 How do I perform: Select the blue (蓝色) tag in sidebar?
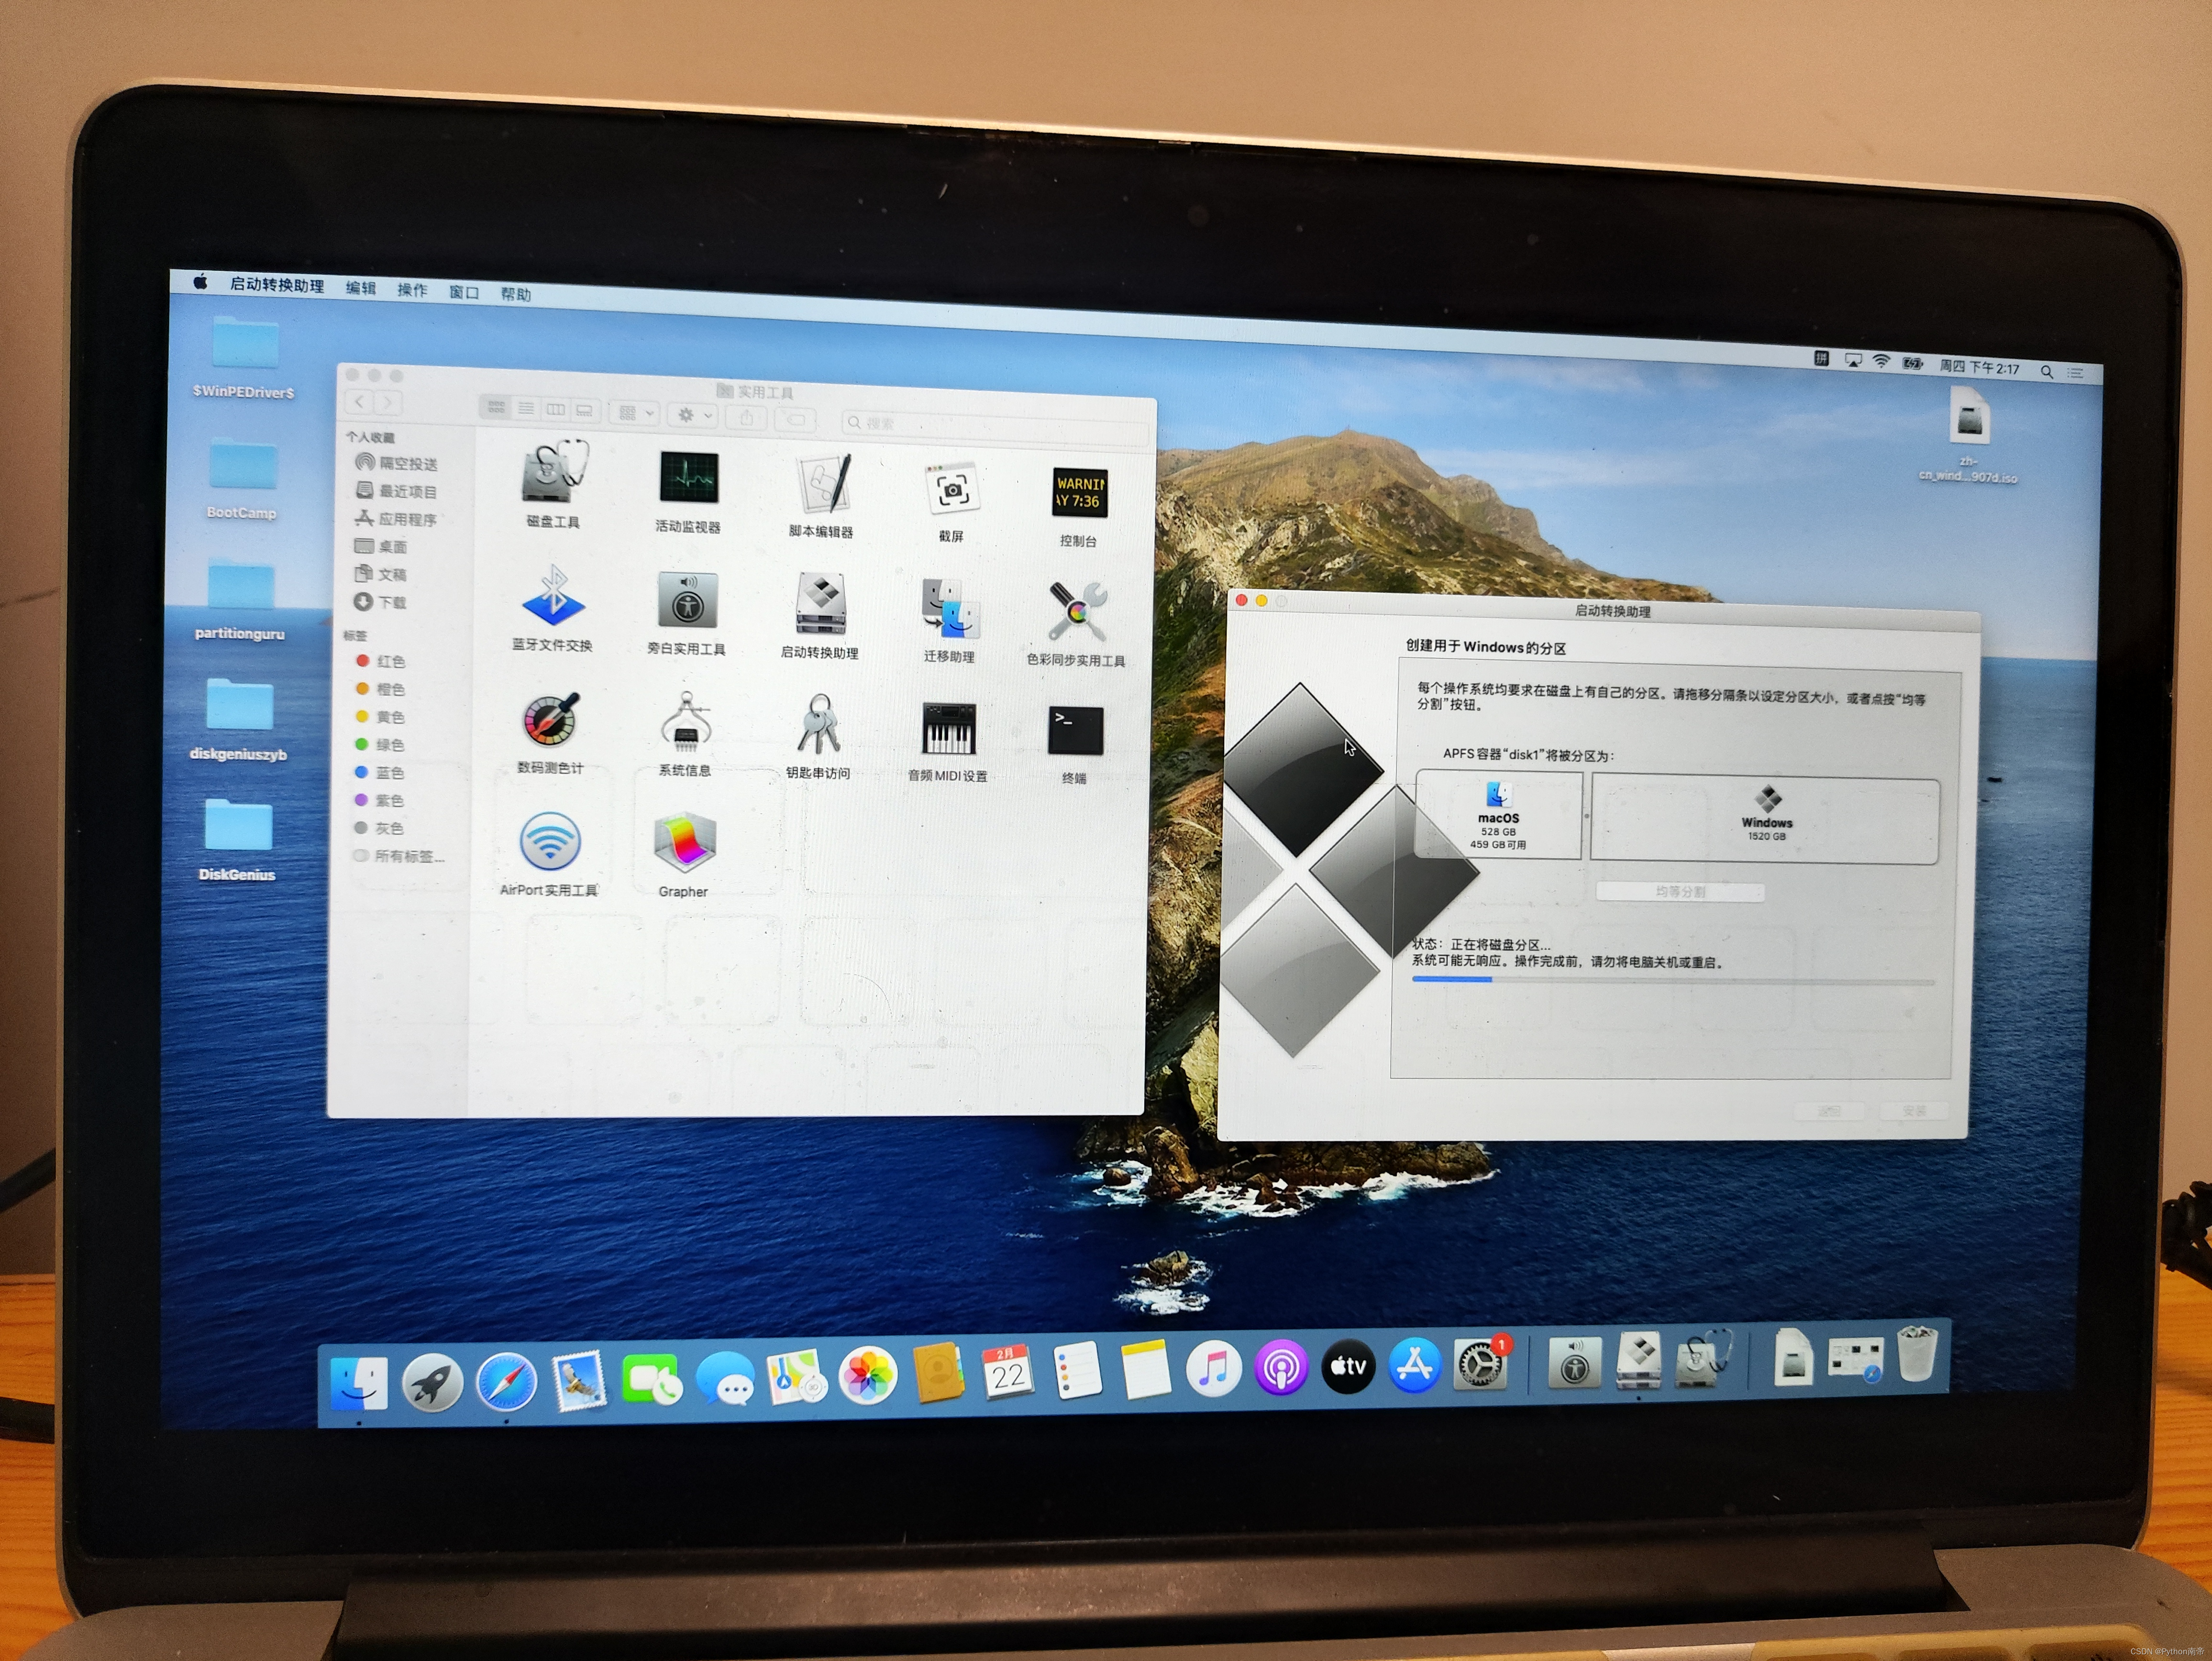pos(379,772)
